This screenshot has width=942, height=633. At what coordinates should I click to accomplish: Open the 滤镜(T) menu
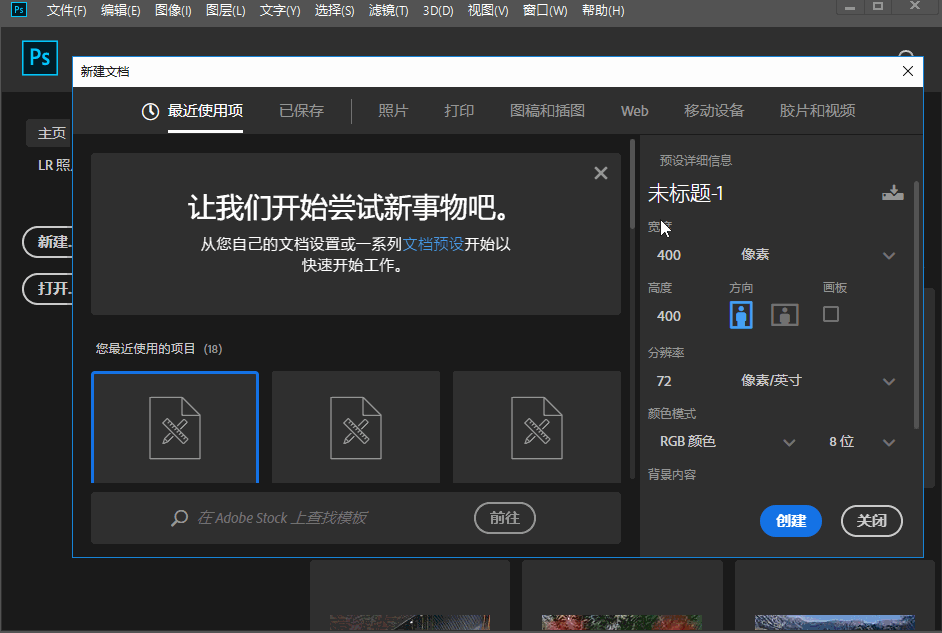388,11
